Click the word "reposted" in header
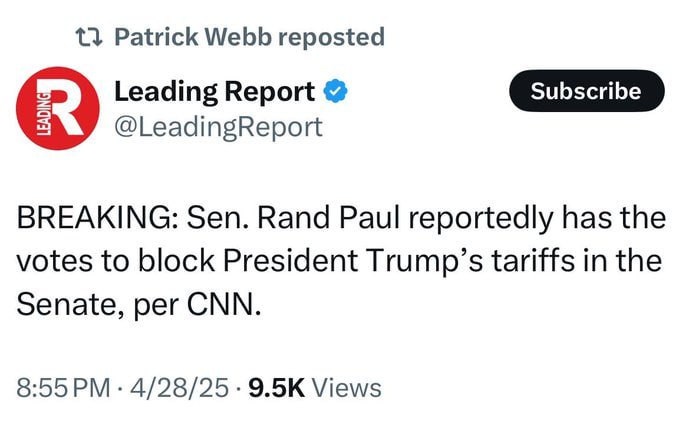The height and width of the screenshot is (424, 679). click(331, 38)
